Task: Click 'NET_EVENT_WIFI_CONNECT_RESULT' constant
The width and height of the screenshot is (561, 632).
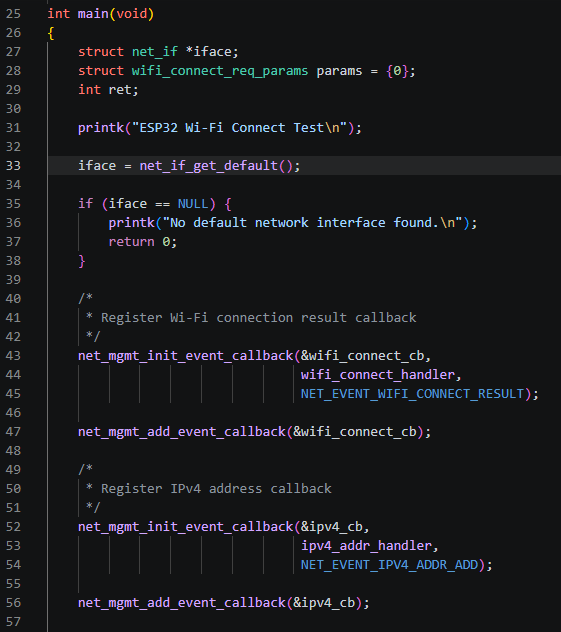Action: [x=412, y=393]
